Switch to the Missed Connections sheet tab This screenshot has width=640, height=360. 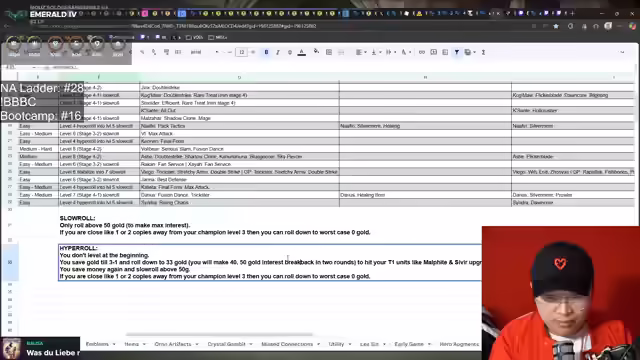point(287,344)
